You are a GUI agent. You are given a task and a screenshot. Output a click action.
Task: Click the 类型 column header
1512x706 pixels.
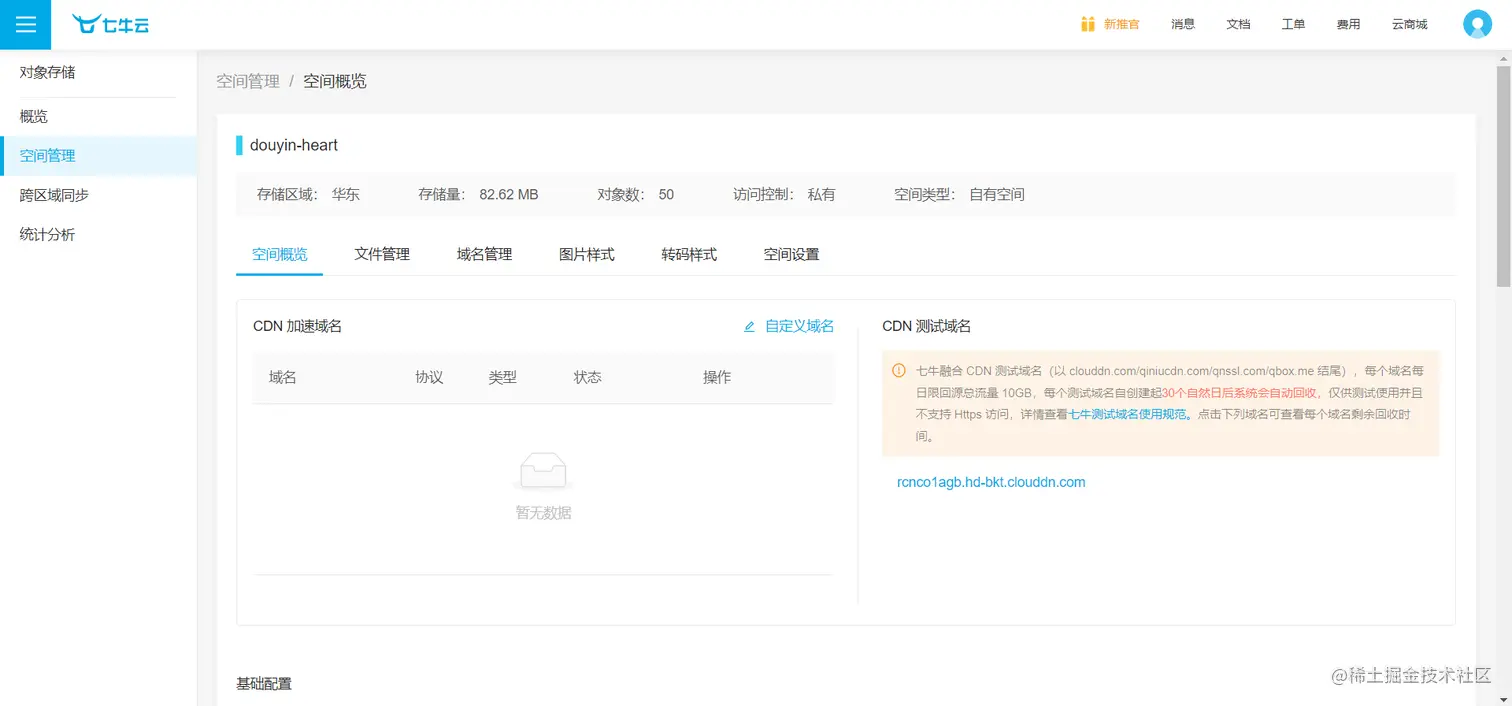pyautogui.click(x=503, y=377)
